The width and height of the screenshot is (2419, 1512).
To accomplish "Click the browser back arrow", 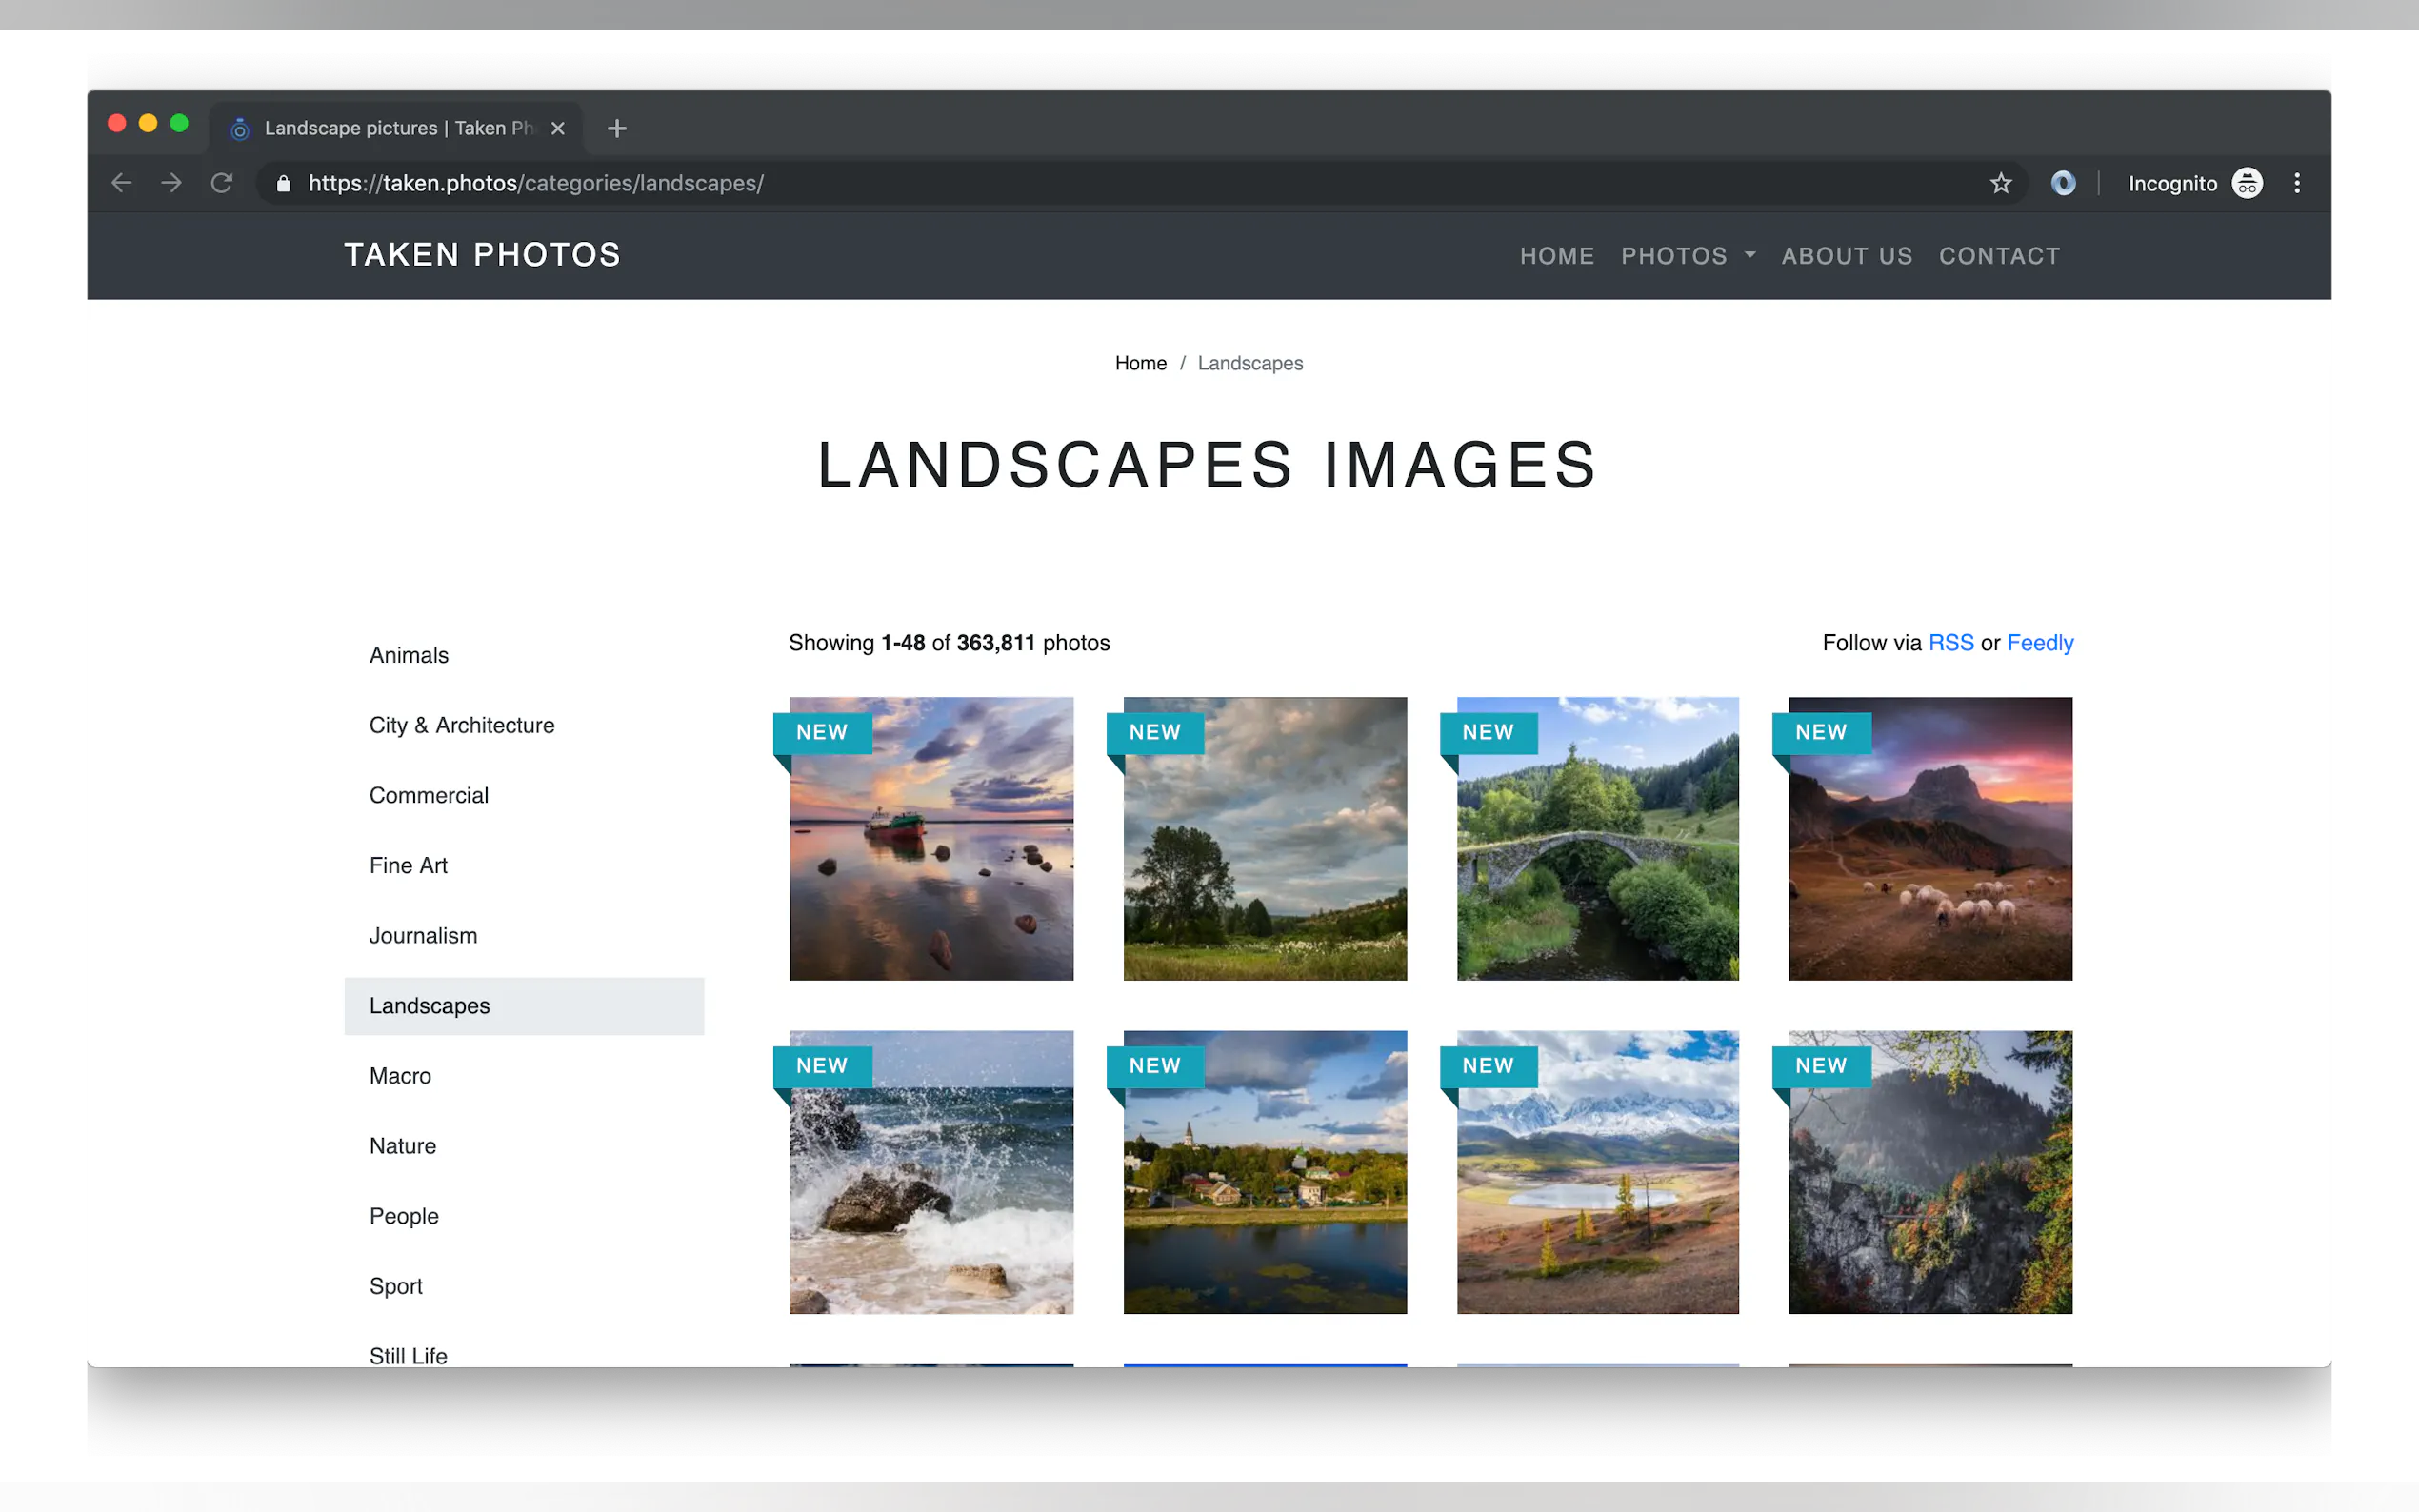I will coord(121,183).
